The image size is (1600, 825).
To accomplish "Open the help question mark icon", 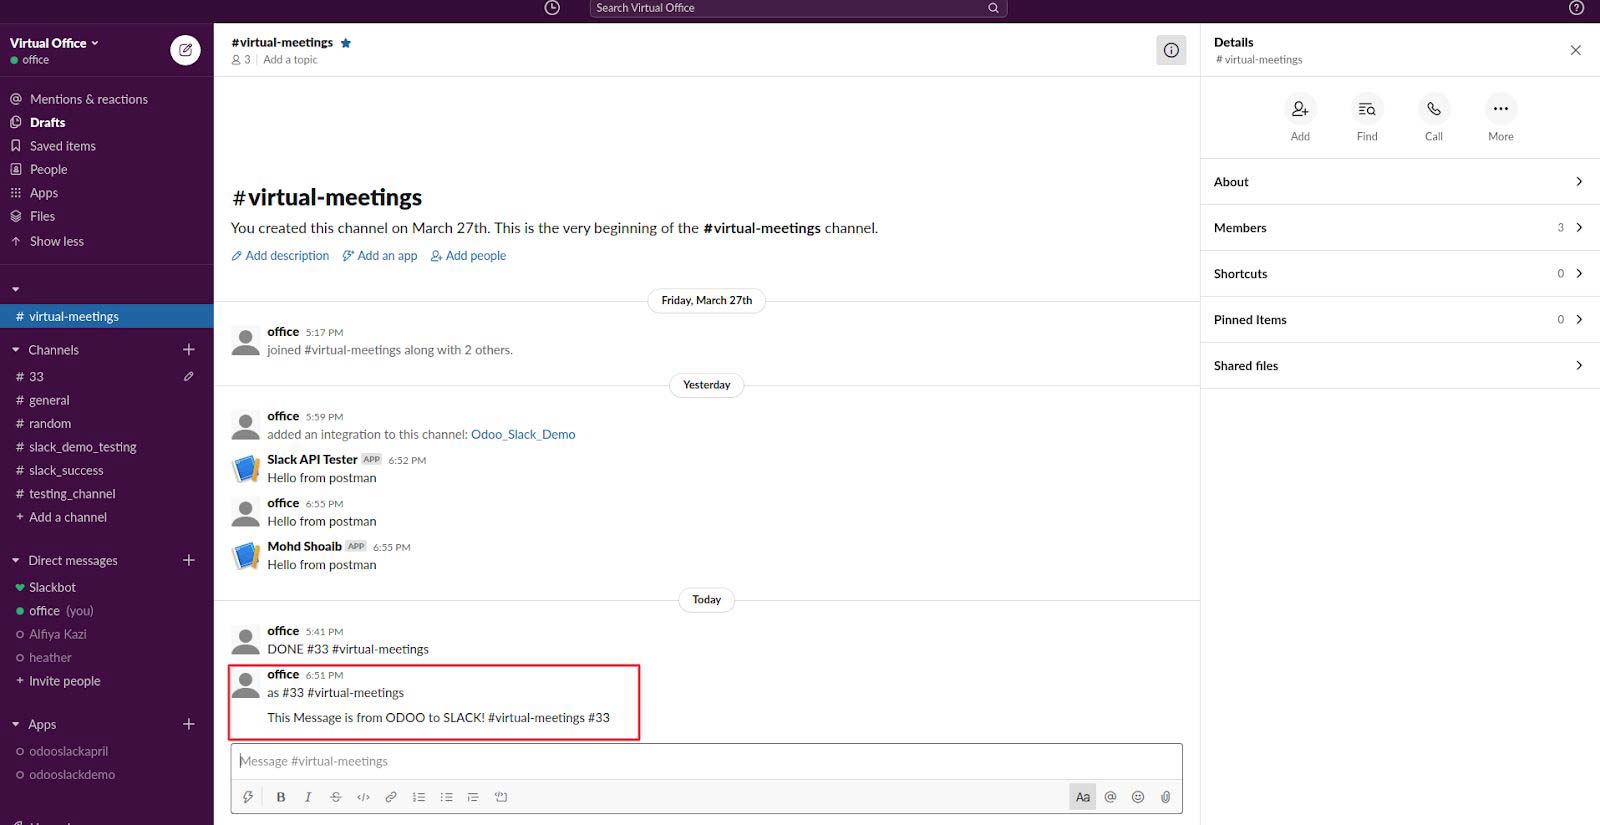I will [x=1576, y=8].
